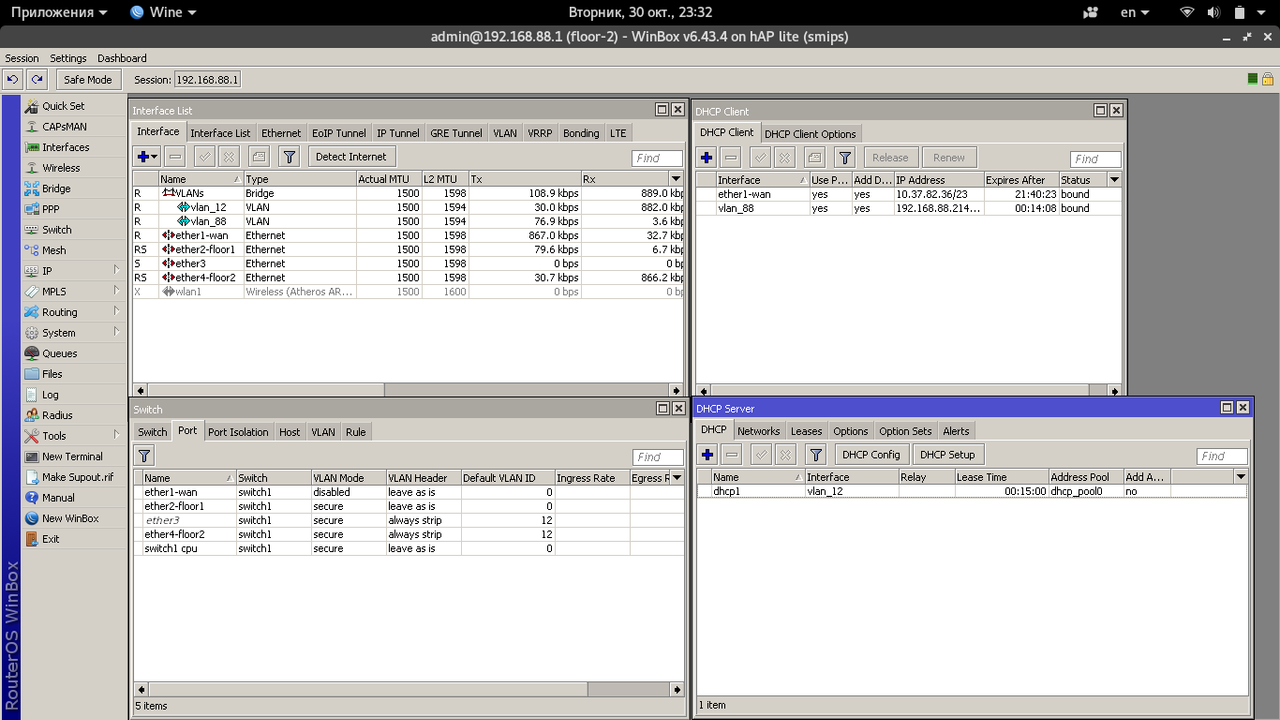Open the Dashboard menu

[x=122, y=58]
